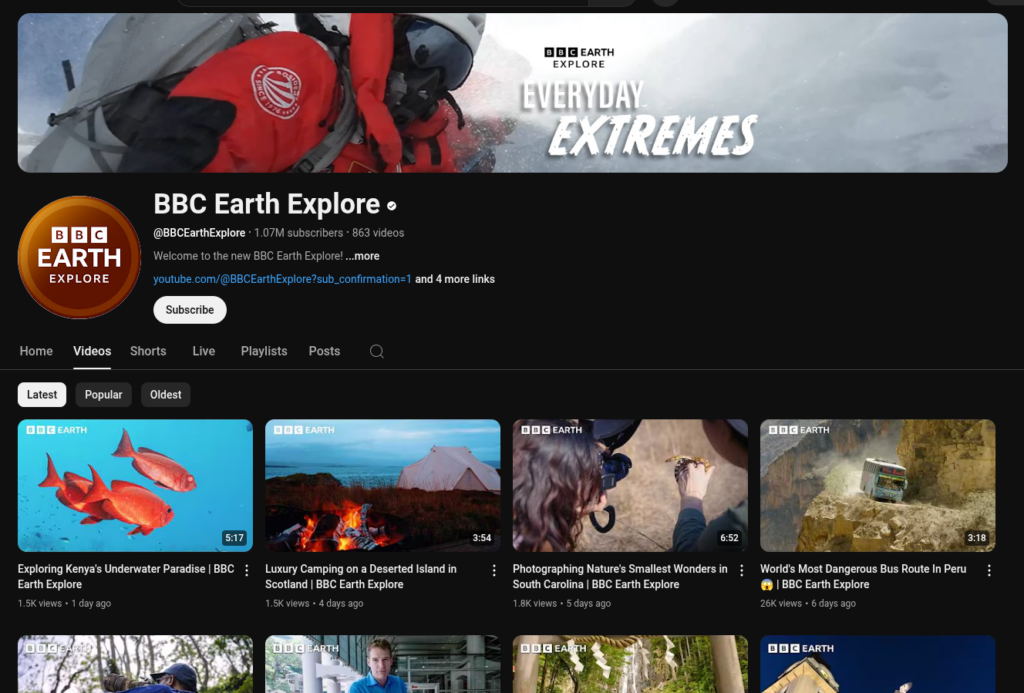Go to the Home tab
The width and height of the screenshot is (1024, 693).
(36, 351)
